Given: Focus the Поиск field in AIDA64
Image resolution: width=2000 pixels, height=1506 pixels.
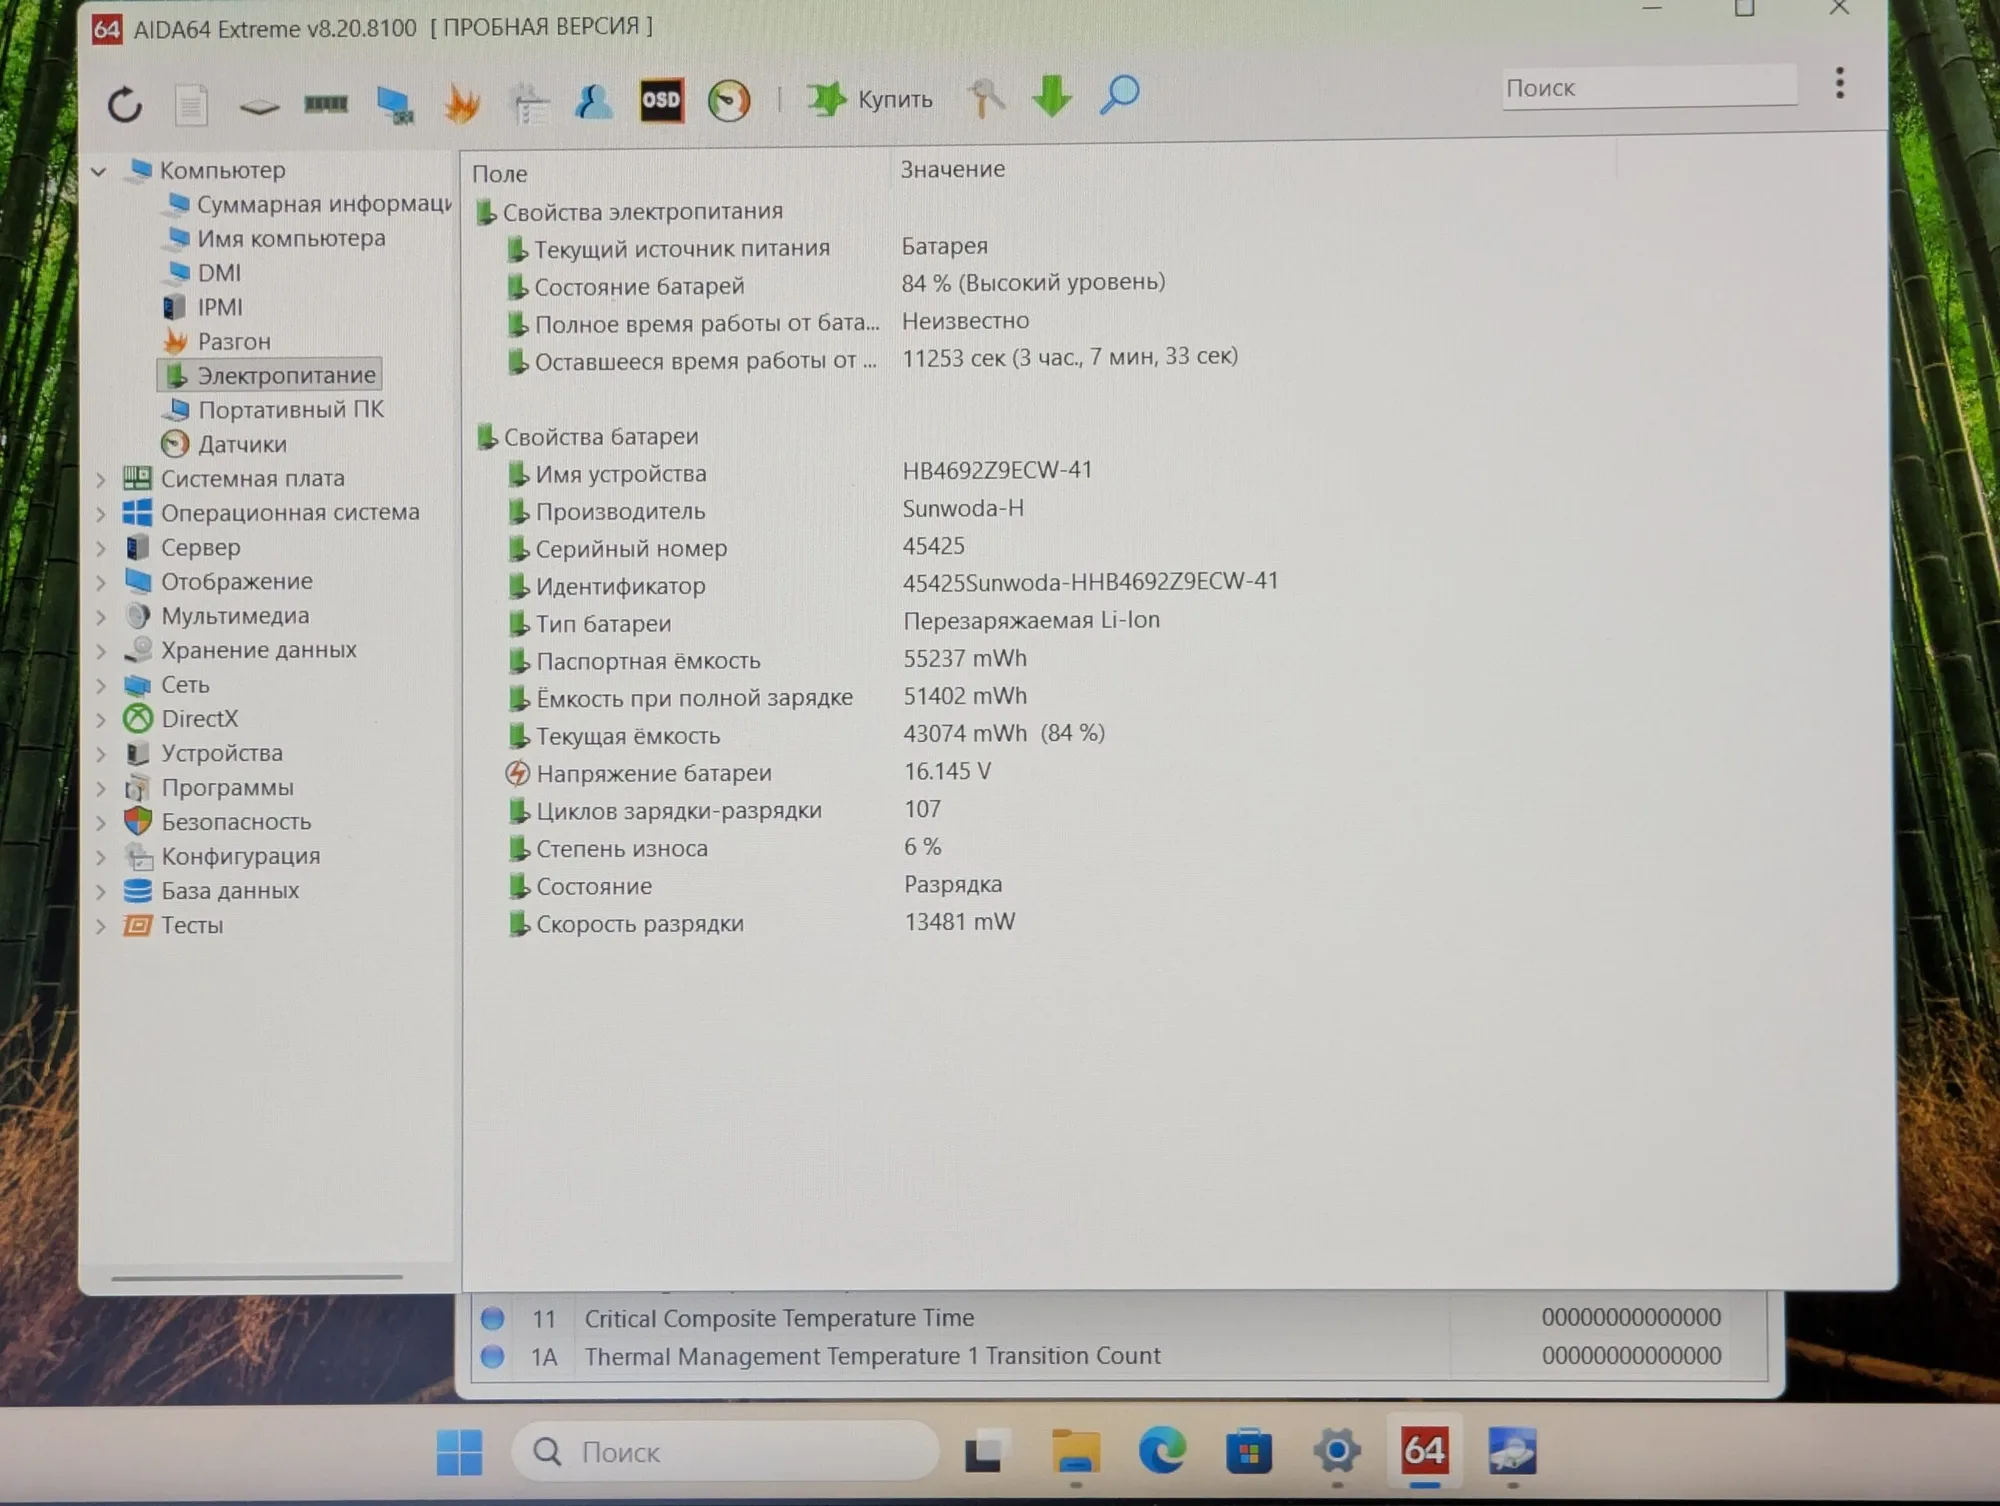Looking at the screenshot, I should coord(1649,88).
